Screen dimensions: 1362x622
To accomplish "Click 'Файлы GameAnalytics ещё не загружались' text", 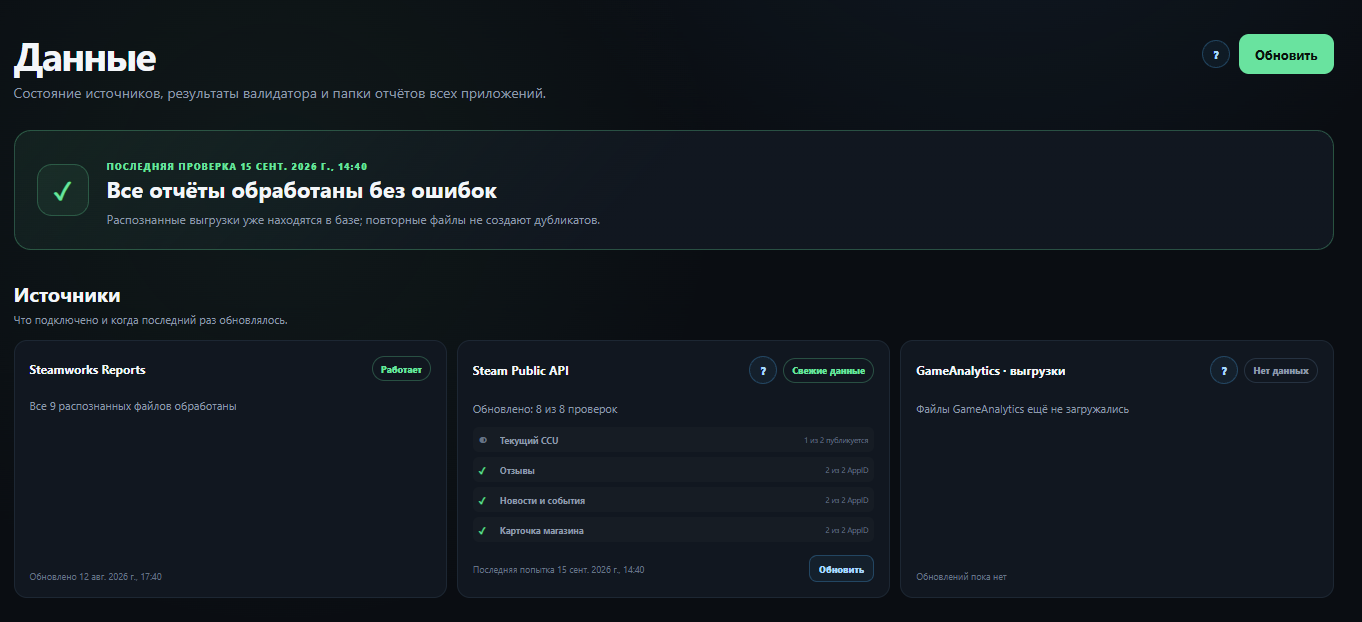I will point(1022,409).
